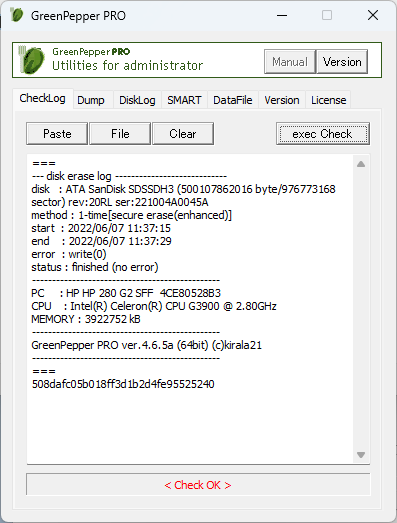This screenshot has height=523, width=397.
Task: Run exec Check on the log
Action: 323,134
